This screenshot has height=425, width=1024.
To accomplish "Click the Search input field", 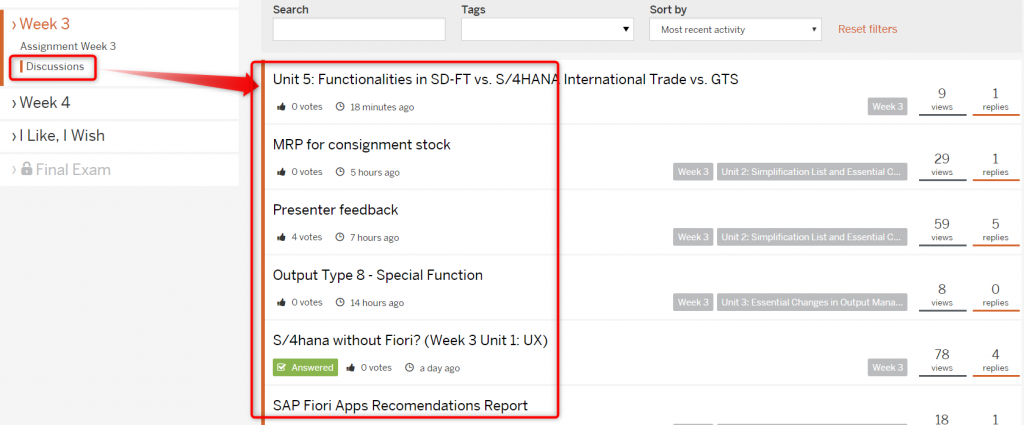I will [x=359, y=29].
